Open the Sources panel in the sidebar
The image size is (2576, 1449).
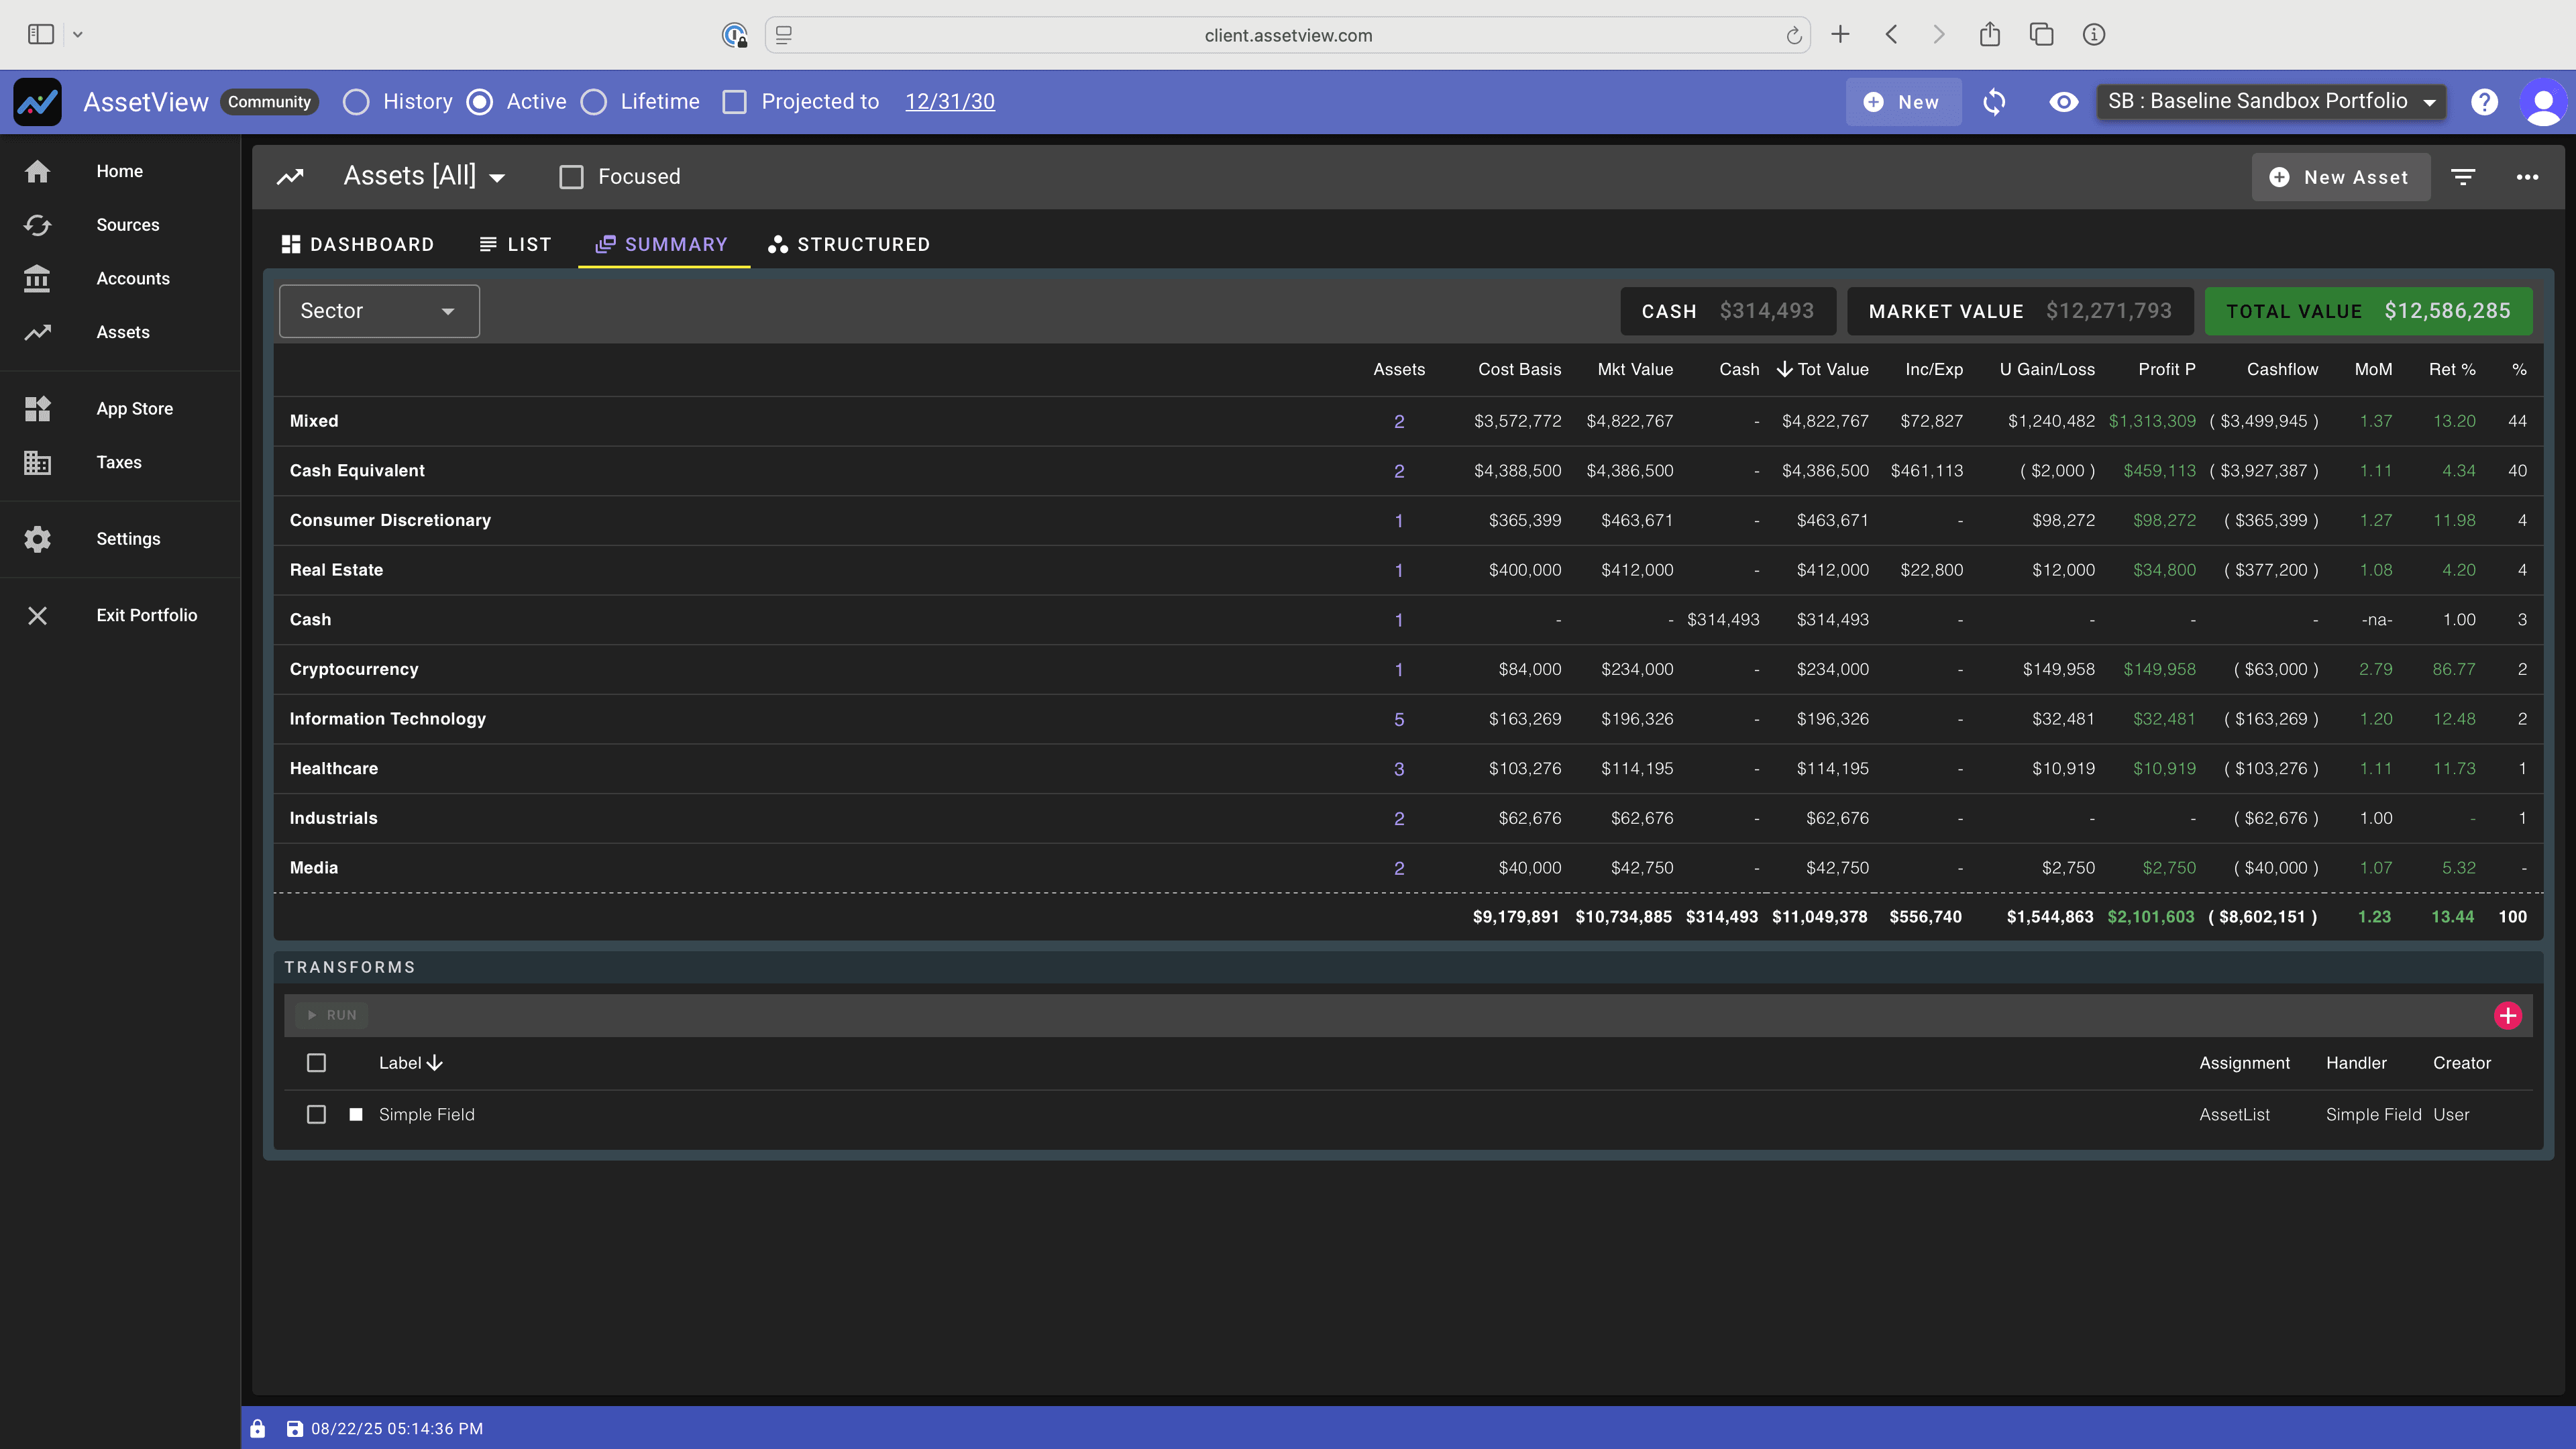tap(127, 224)
